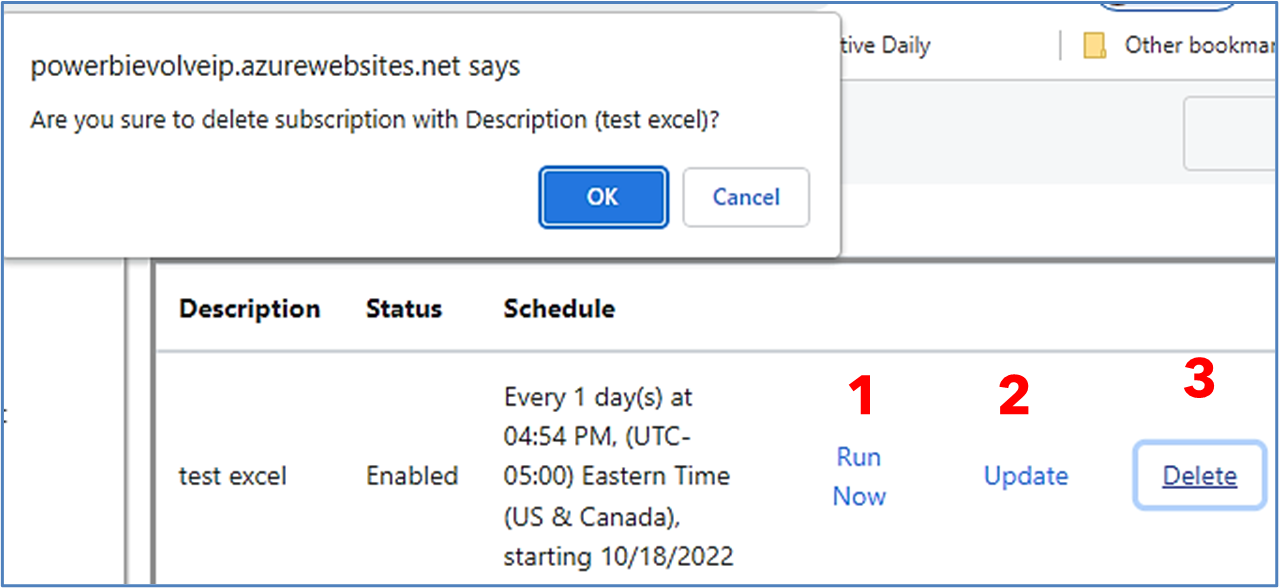The height and width of the screenshot is (588, 1279).
Task: Click the Status column header
Action: click(x=404, y=309)
